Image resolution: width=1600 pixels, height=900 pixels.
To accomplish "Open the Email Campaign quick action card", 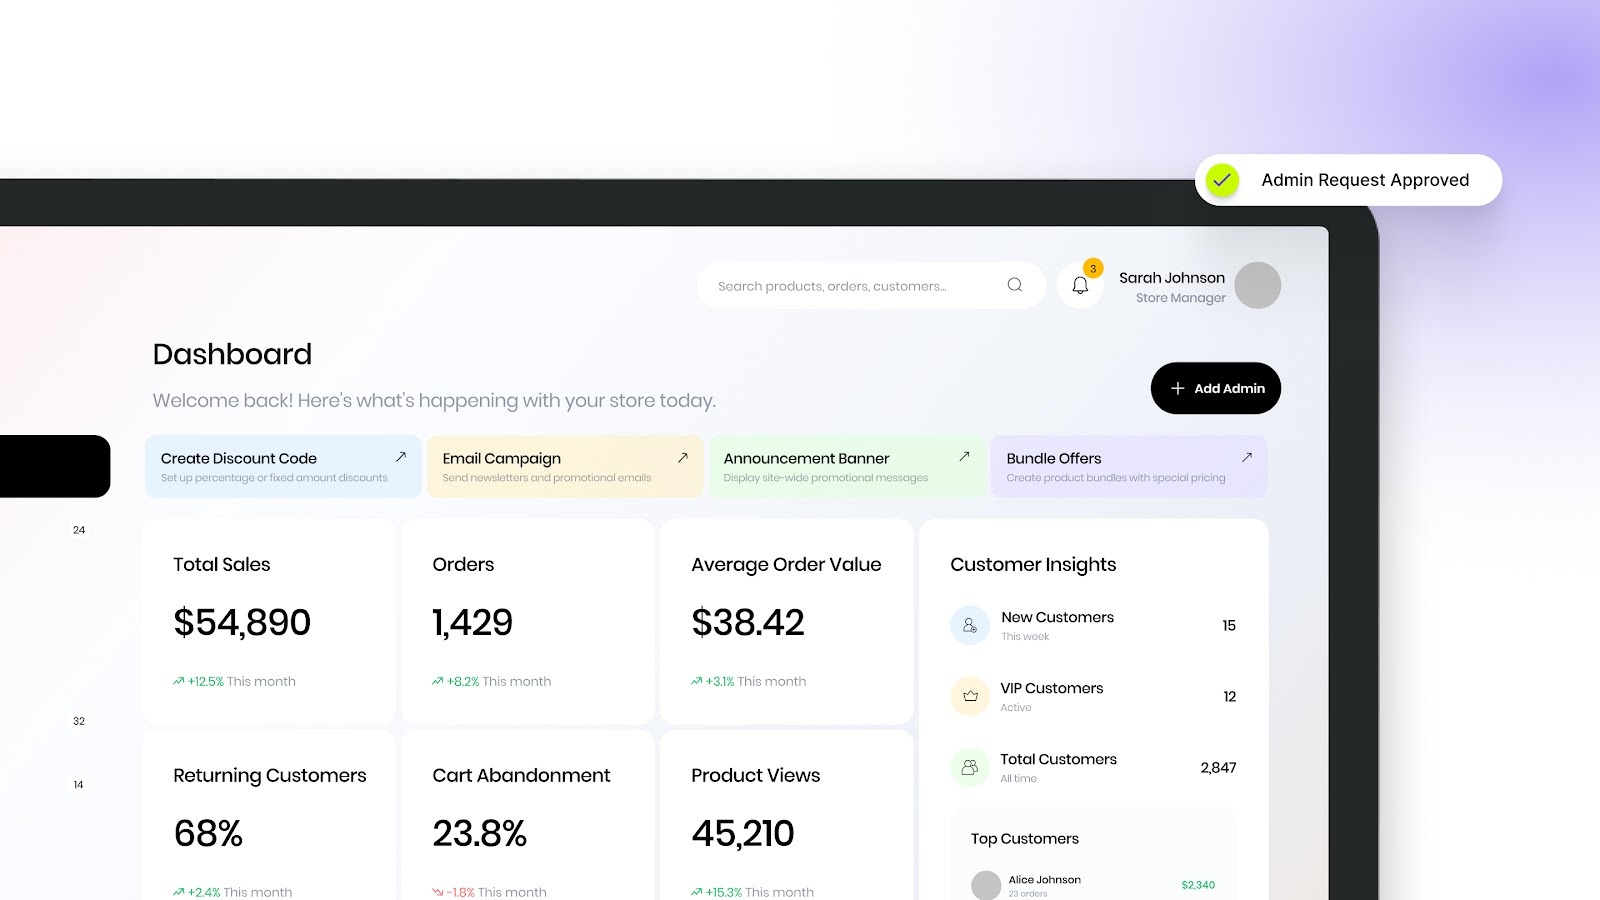I will point(565,466).
